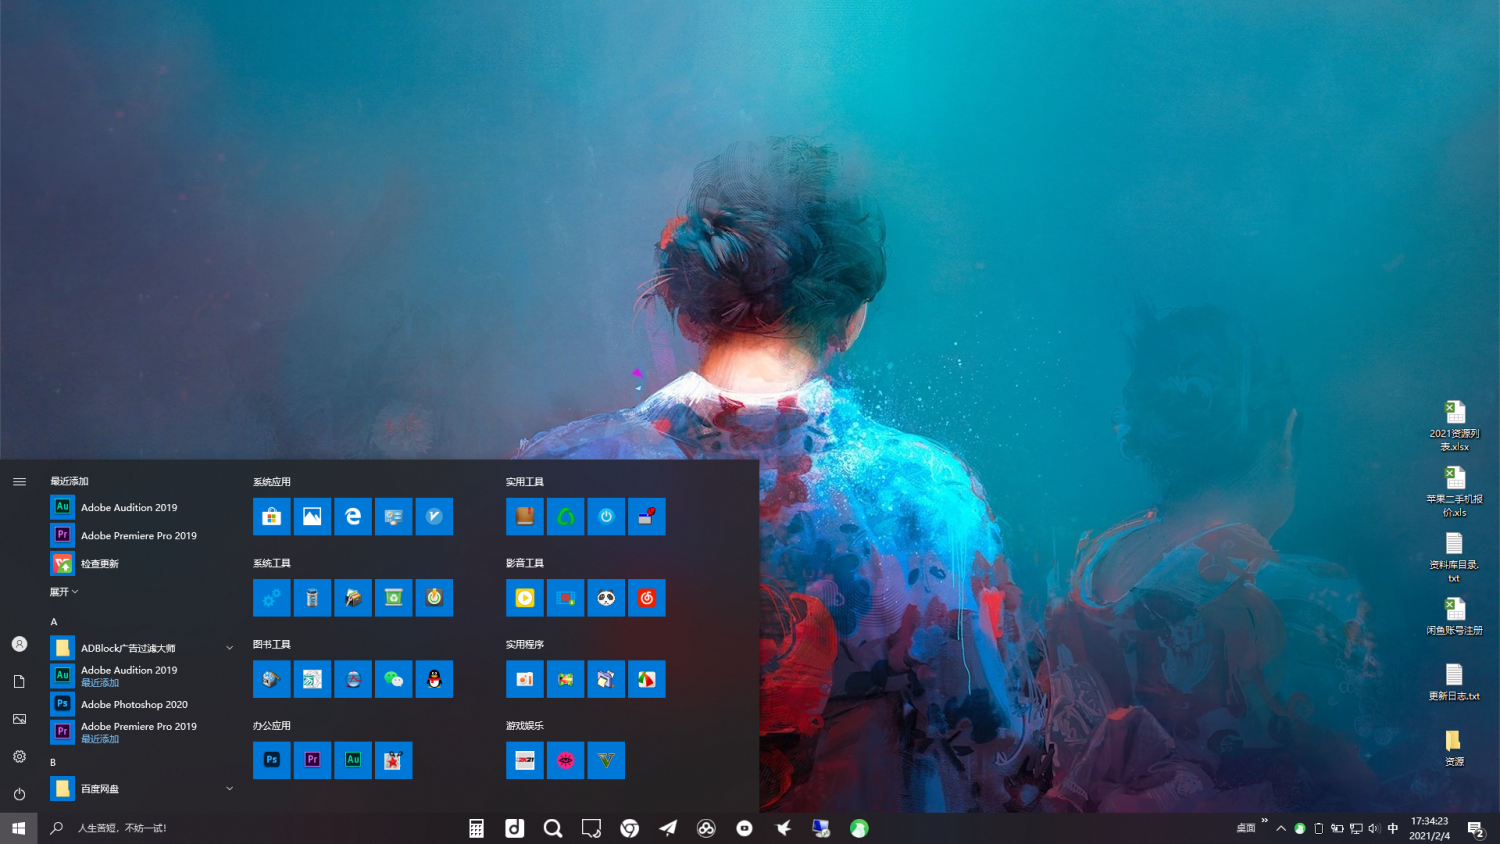Open Adobe Premiere Pro 2019 under letter A
1500x844 pixels.
[x=143, y=732]
